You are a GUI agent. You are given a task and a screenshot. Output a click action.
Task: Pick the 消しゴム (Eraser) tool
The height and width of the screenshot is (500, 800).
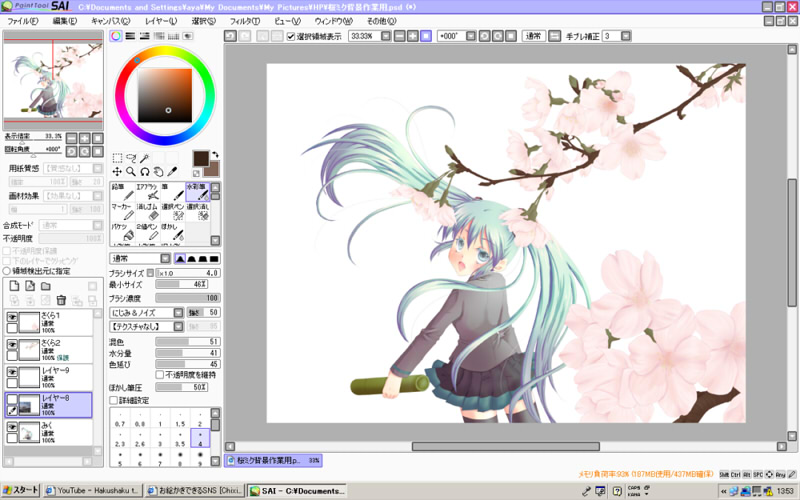(x=147, y=211)
